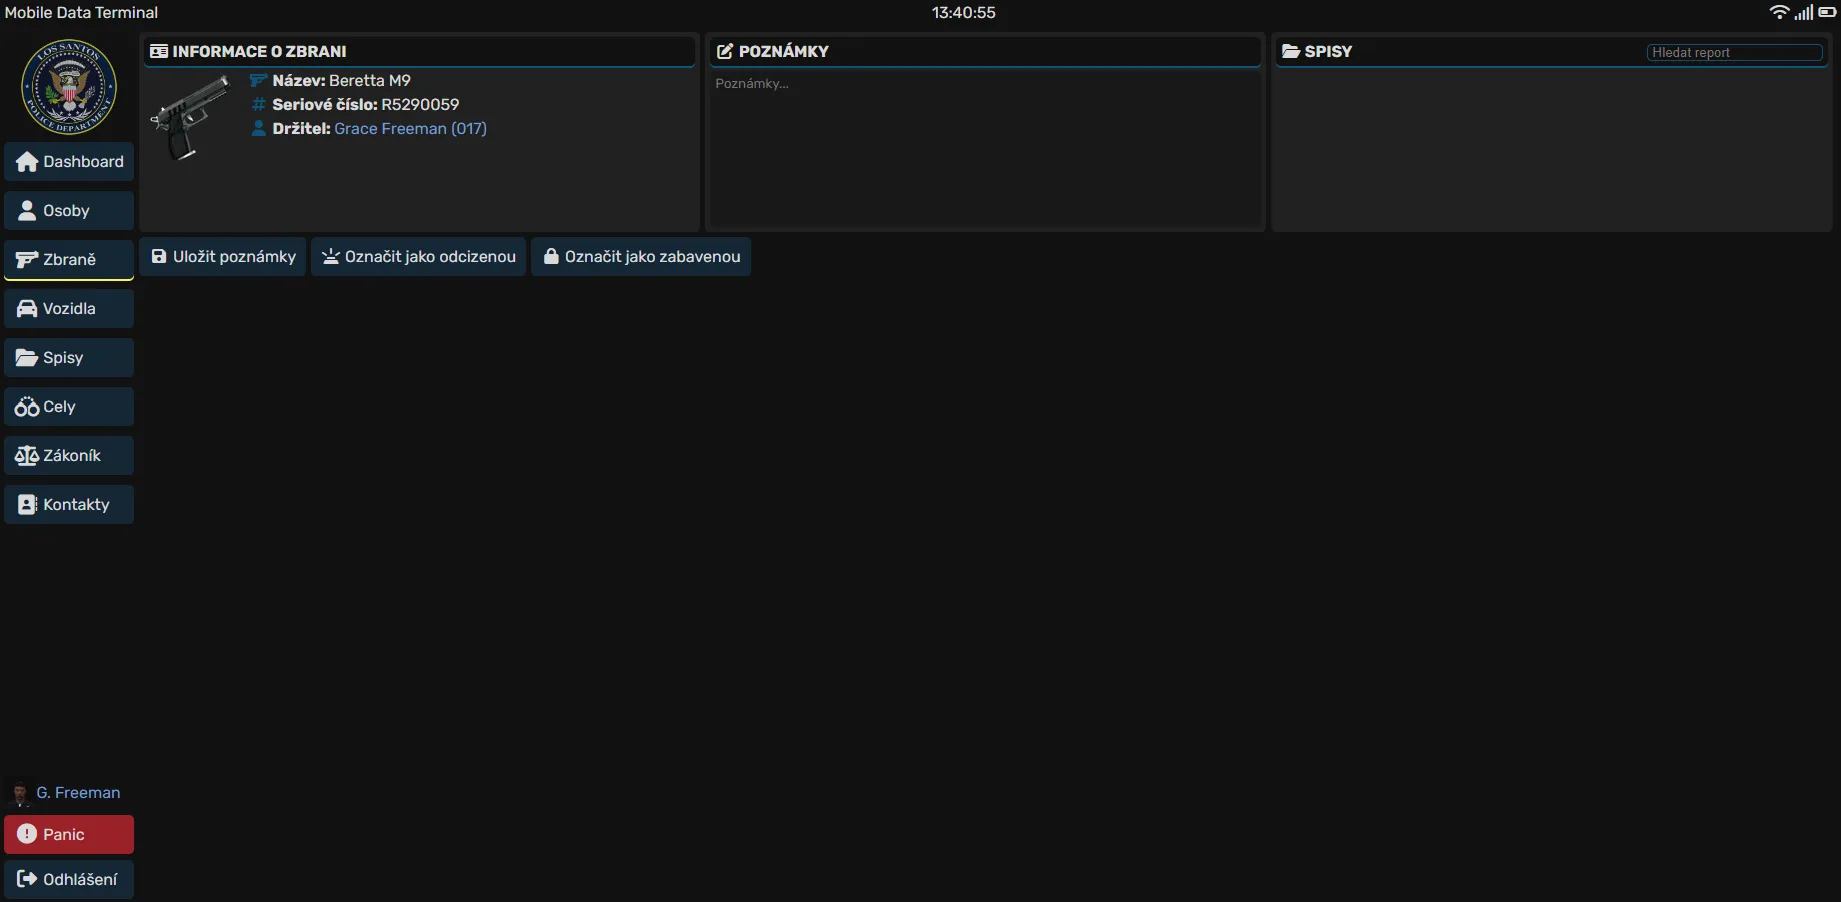Open Spisy in sidebar menu
1841x902 pixels.
click(x=69, y=358)
